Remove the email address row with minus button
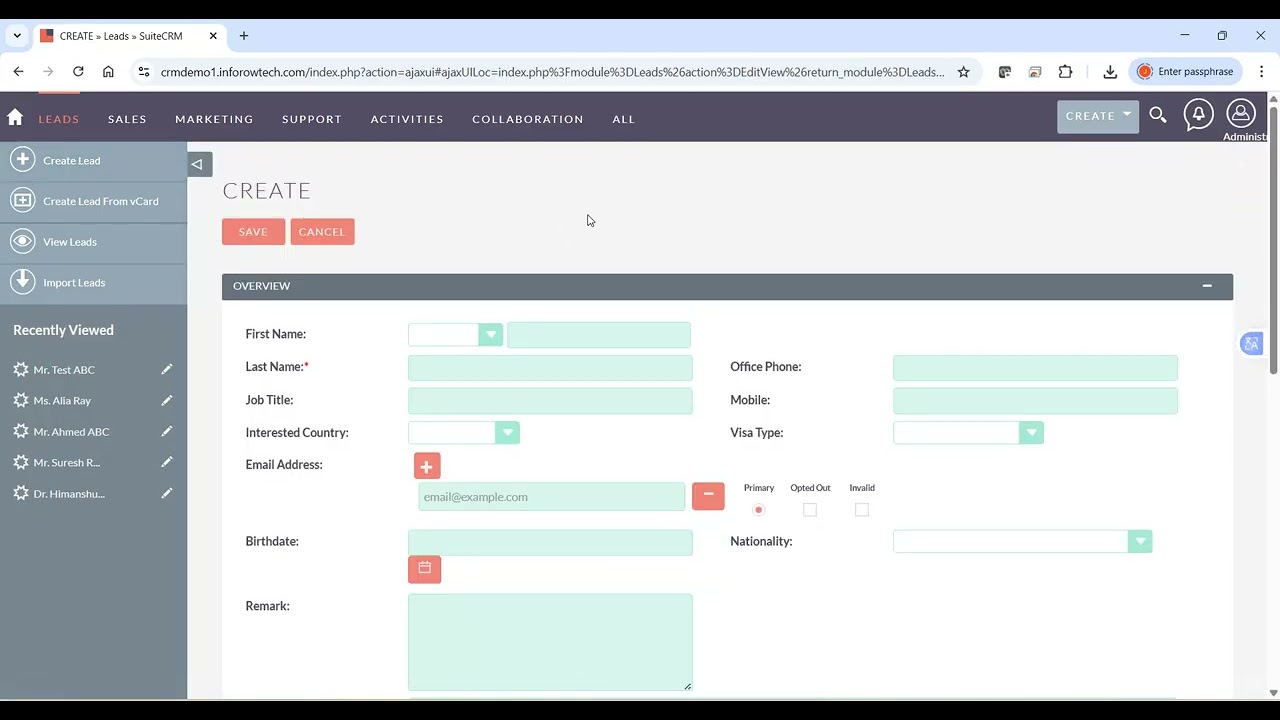This screenshot has height=720, width=1280. point(708,496)
